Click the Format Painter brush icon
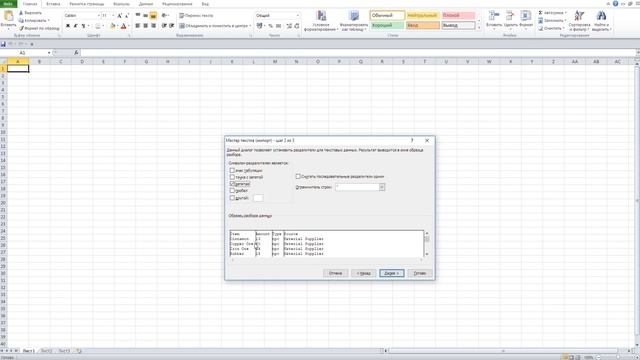The width and height of the screenshot is (640, 360). pyautogui.click(x=21, y=28)
